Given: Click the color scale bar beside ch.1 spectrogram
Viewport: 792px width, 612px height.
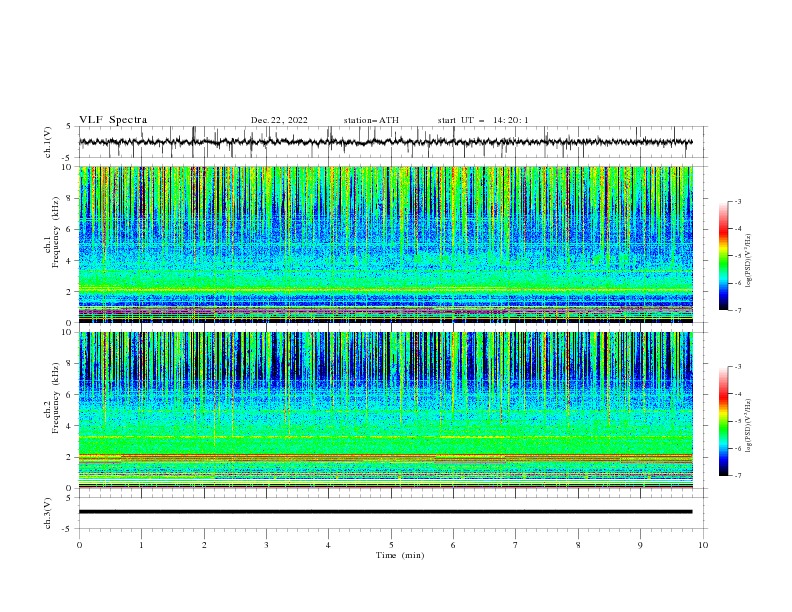Looking at the screenshot, I should 723,256.
